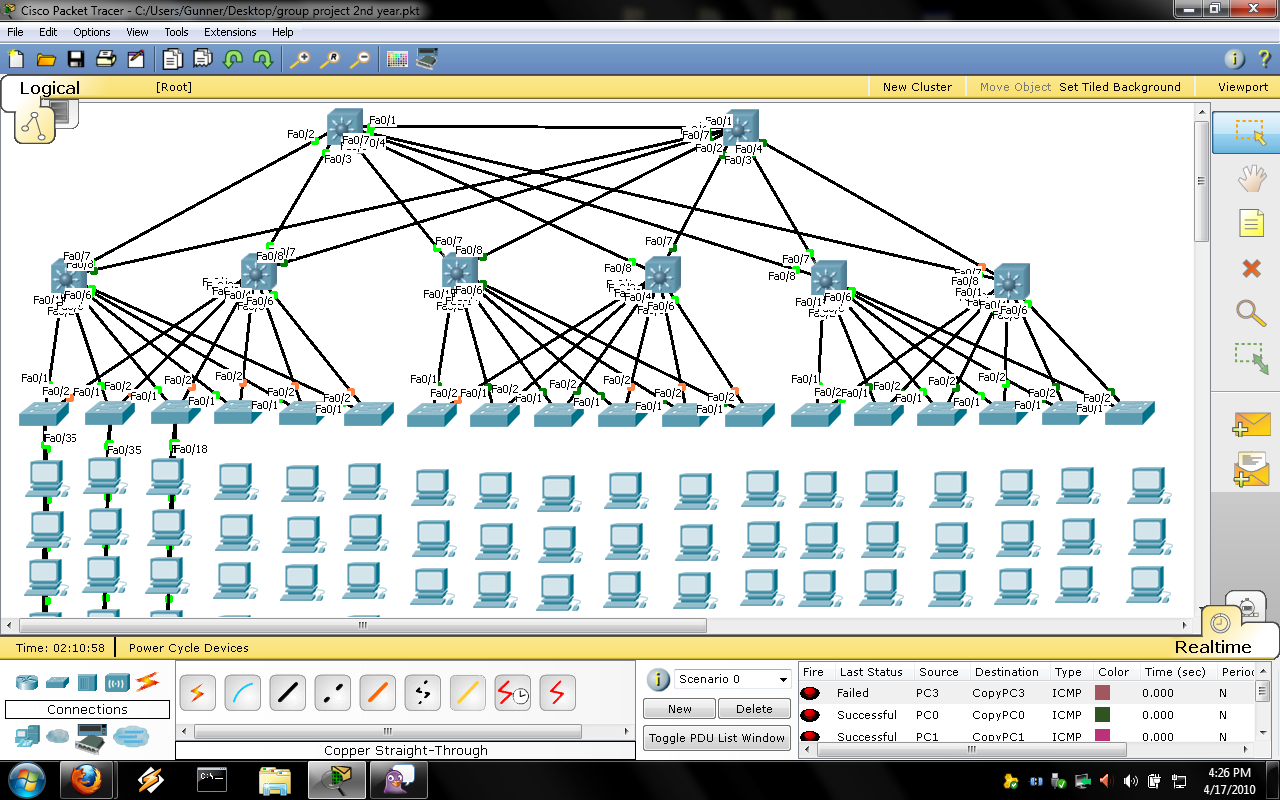Viewport: 1280px width, 800px height.
Task: Switch to the Logical workspace tab
Action: click(x=49, y=87)
